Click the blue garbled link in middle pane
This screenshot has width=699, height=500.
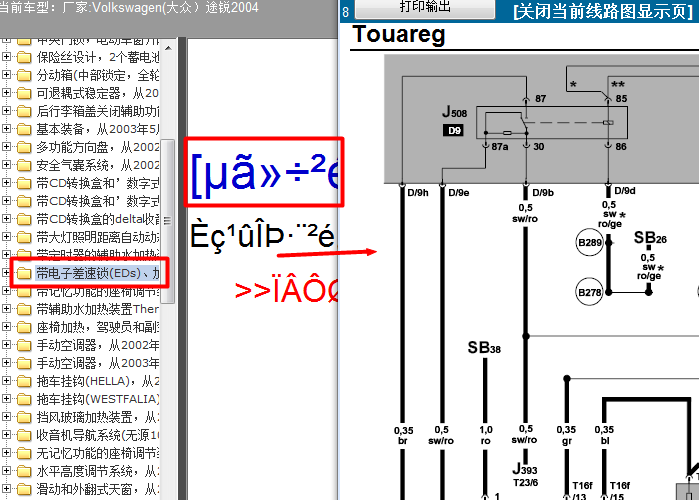coord(264,174)
